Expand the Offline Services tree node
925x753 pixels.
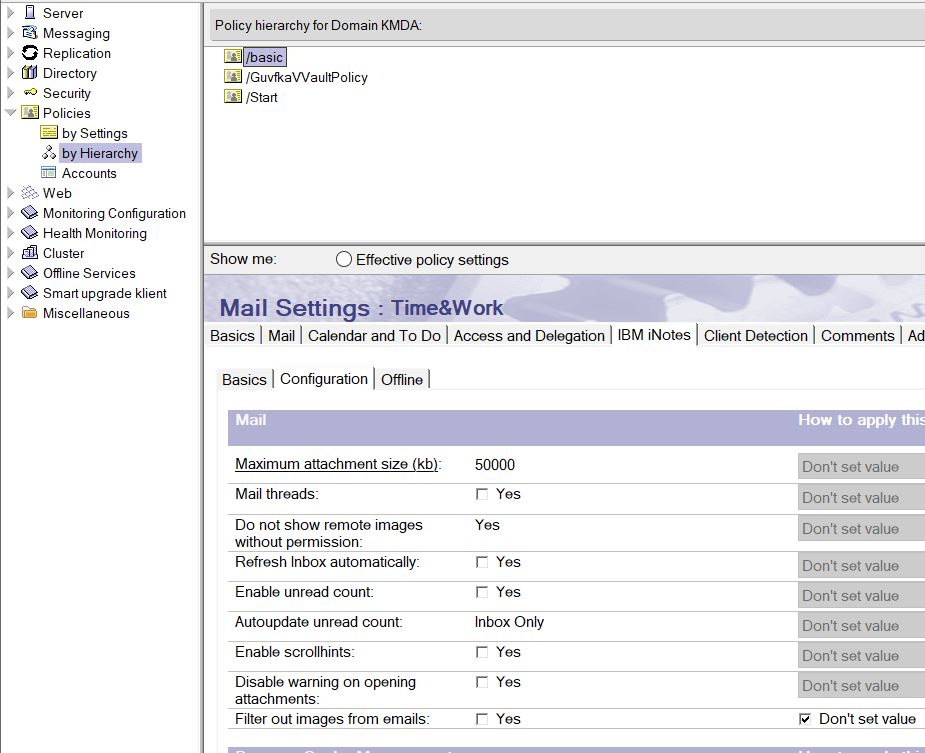(x=11, y=273)
